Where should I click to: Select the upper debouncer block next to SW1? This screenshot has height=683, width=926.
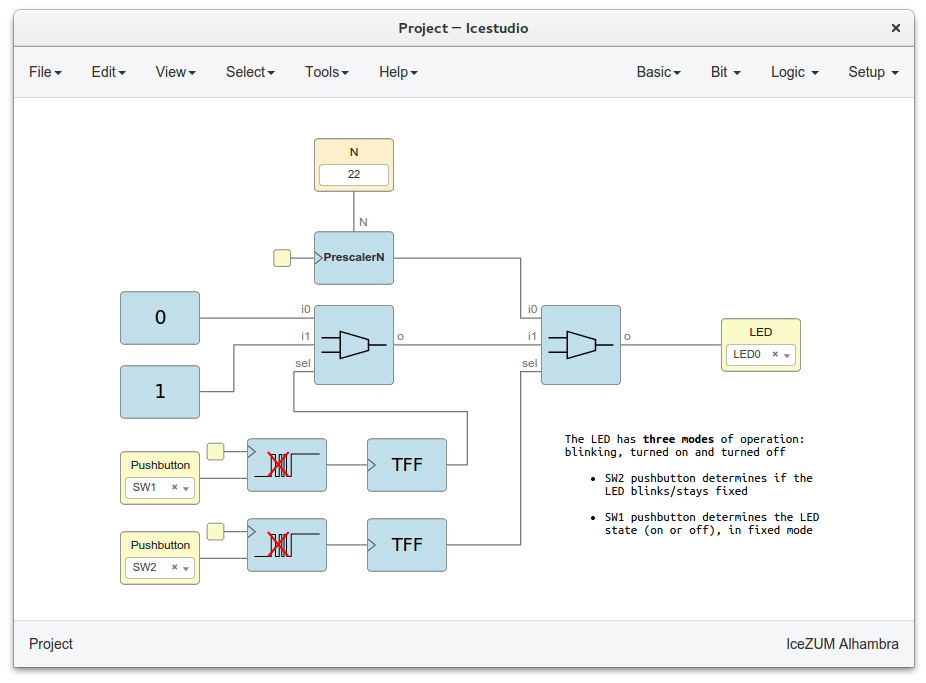pos(286,465)
